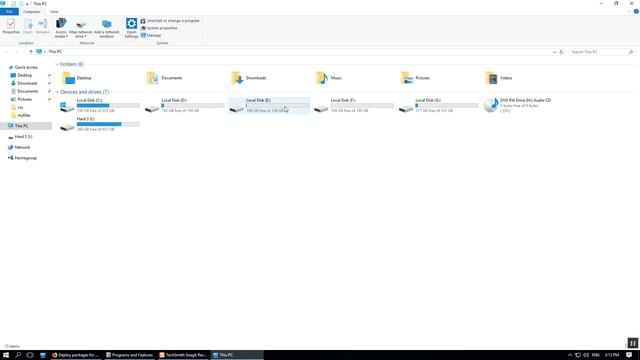Focus the Search This PC box
The width and height of the screenshot is (640, 360).
pos(602,52)
